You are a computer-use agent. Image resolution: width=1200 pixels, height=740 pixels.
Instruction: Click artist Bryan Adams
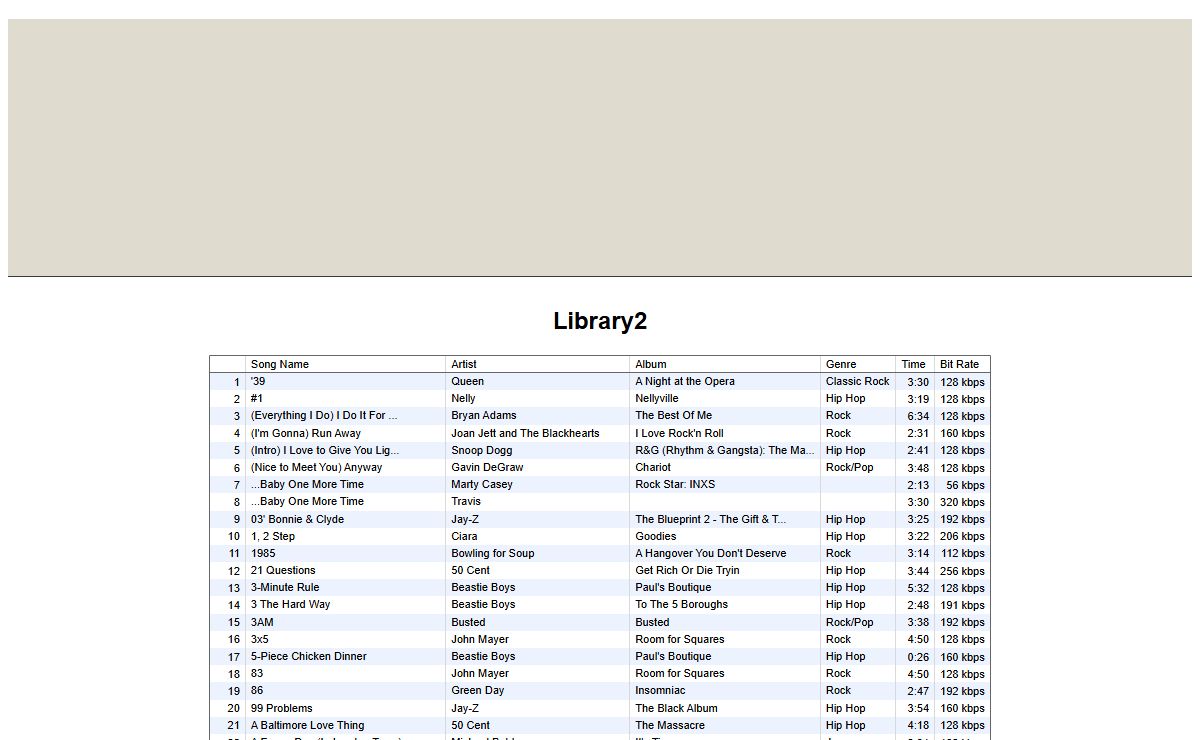[484, 415]
